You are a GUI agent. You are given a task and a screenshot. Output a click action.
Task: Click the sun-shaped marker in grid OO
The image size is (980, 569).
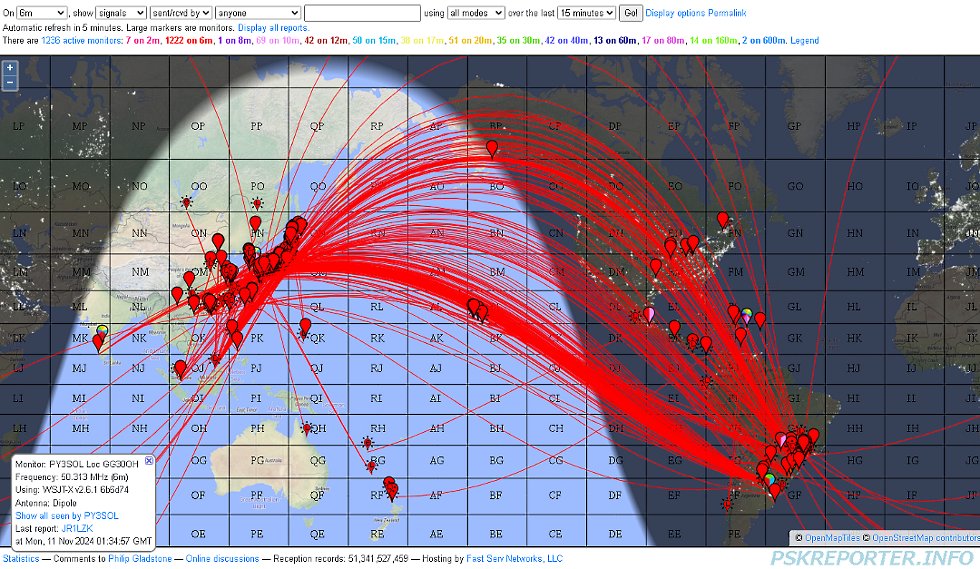(x=186, y=203)
